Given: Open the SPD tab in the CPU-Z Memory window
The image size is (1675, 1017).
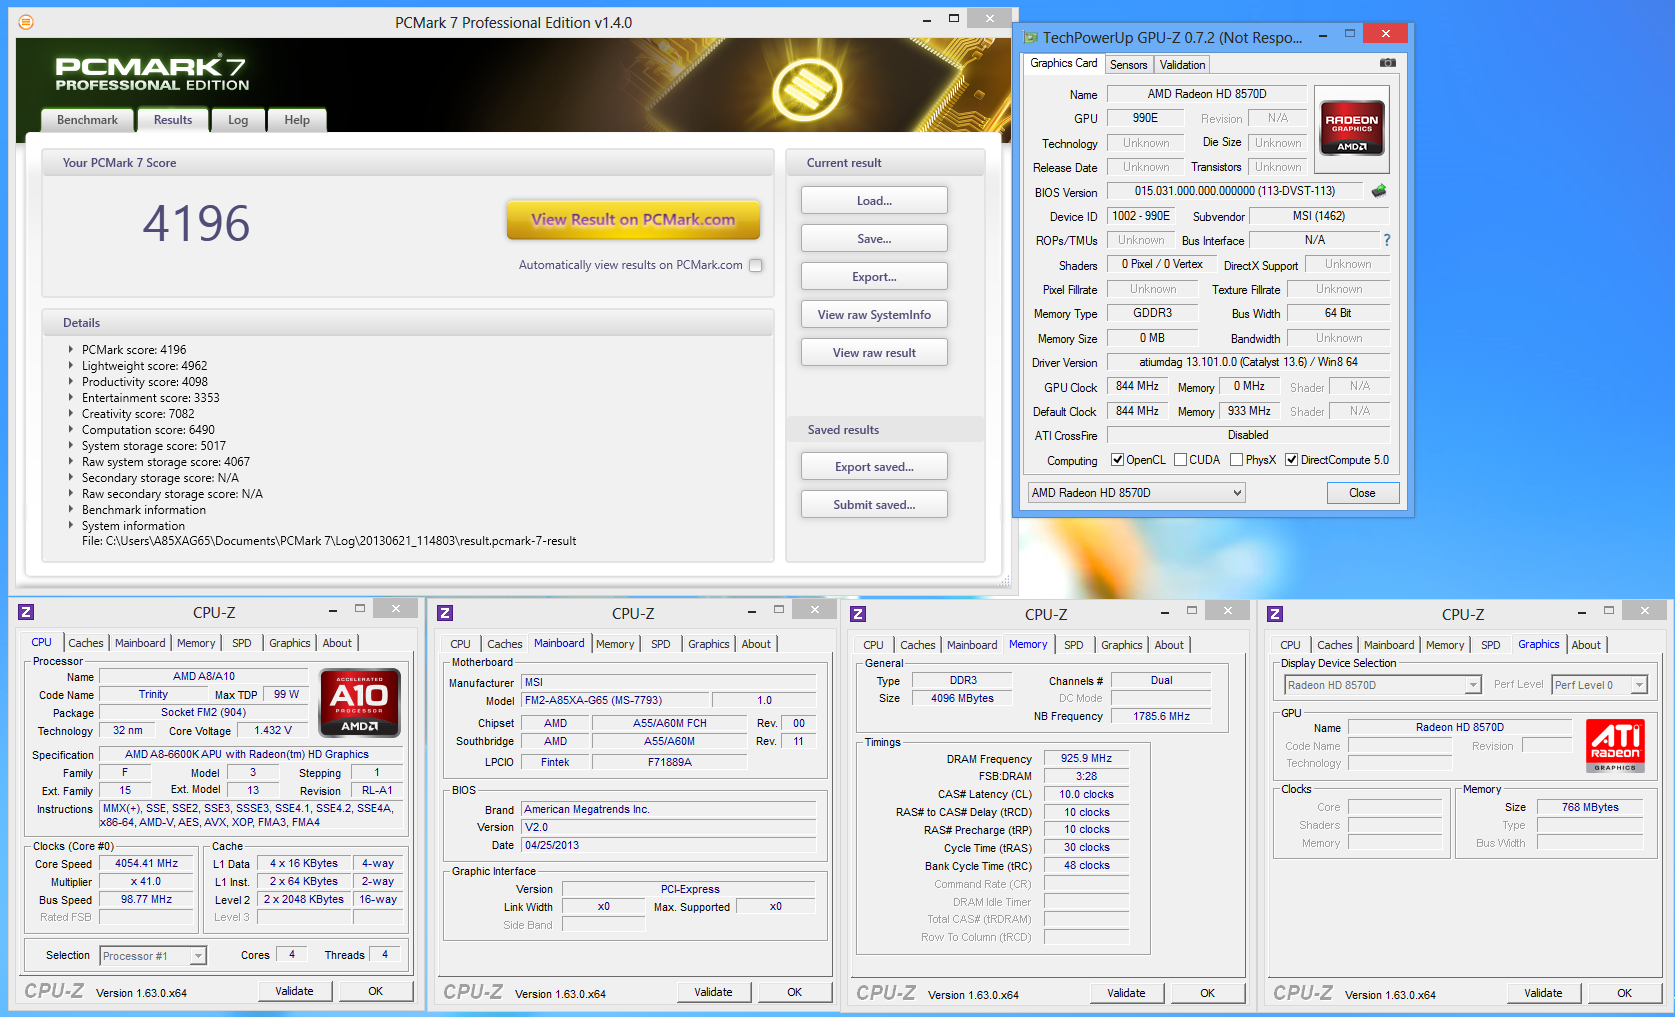Looking at the screenshot, I should coord(1074,645).
